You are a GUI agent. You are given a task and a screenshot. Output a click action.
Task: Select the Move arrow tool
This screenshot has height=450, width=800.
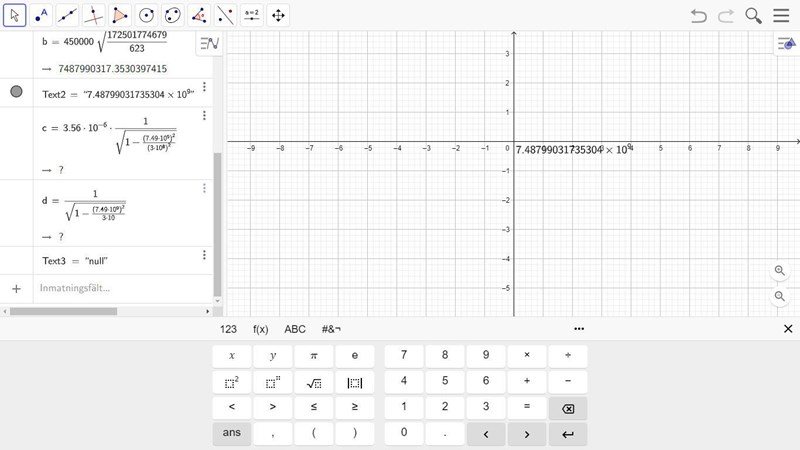tap(15, 15)
